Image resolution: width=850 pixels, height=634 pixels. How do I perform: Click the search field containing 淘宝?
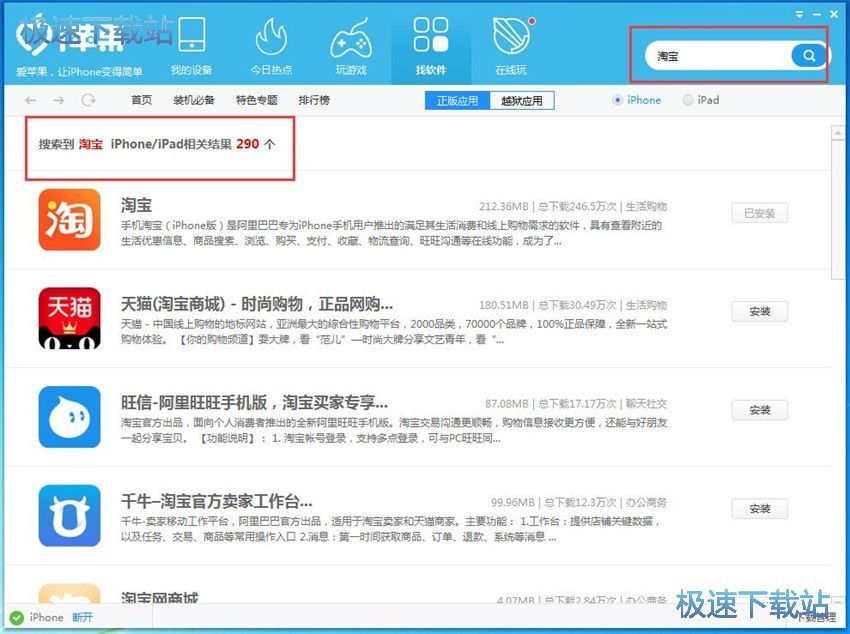pos(718,56)
